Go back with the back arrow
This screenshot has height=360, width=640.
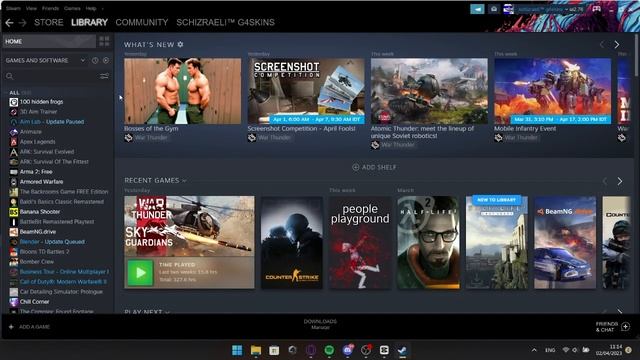(x=9, y=23)
